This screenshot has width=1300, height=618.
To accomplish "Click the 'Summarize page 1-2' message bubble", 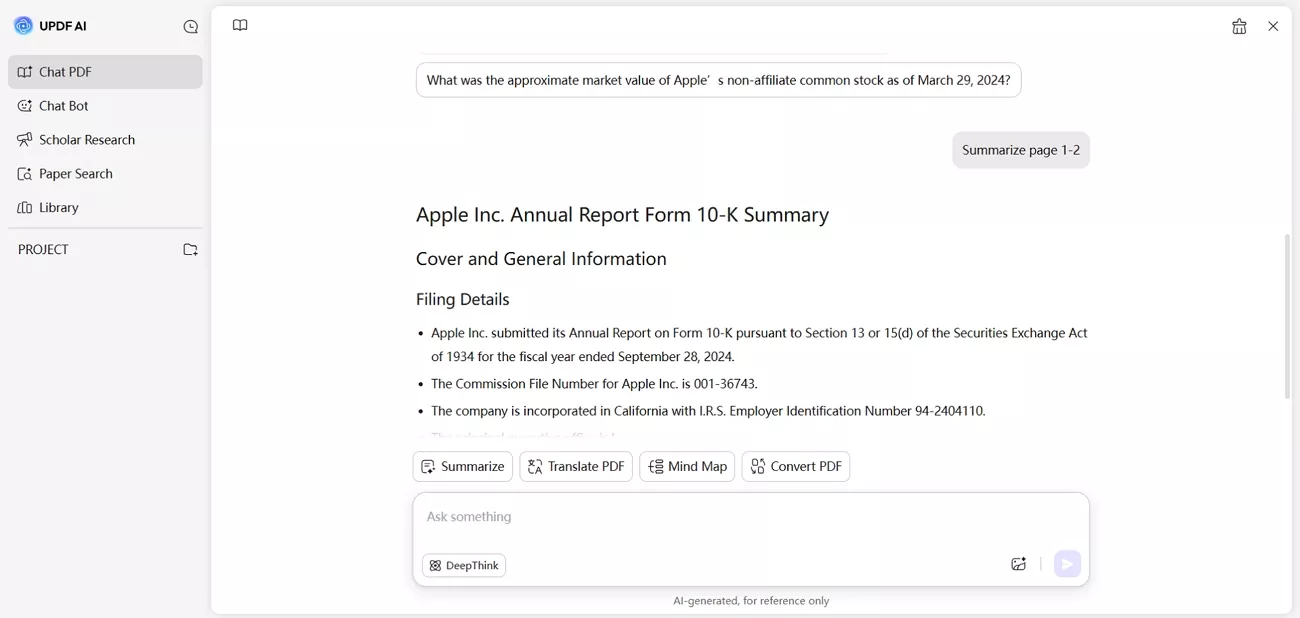I will pyautogui.click(x=1020, y=149).
